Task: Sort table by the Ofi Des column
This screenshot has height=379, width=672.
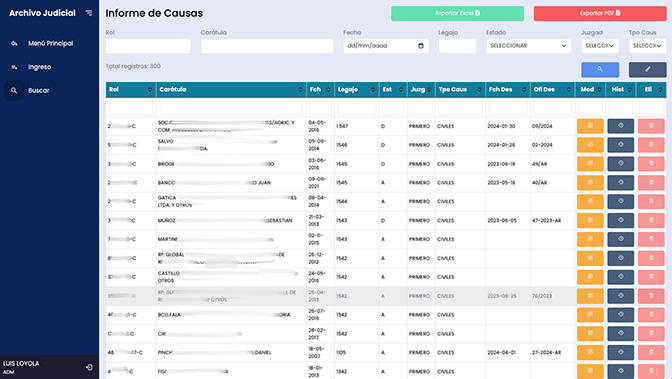Action: pyautogui.click(x=552, y=90)
